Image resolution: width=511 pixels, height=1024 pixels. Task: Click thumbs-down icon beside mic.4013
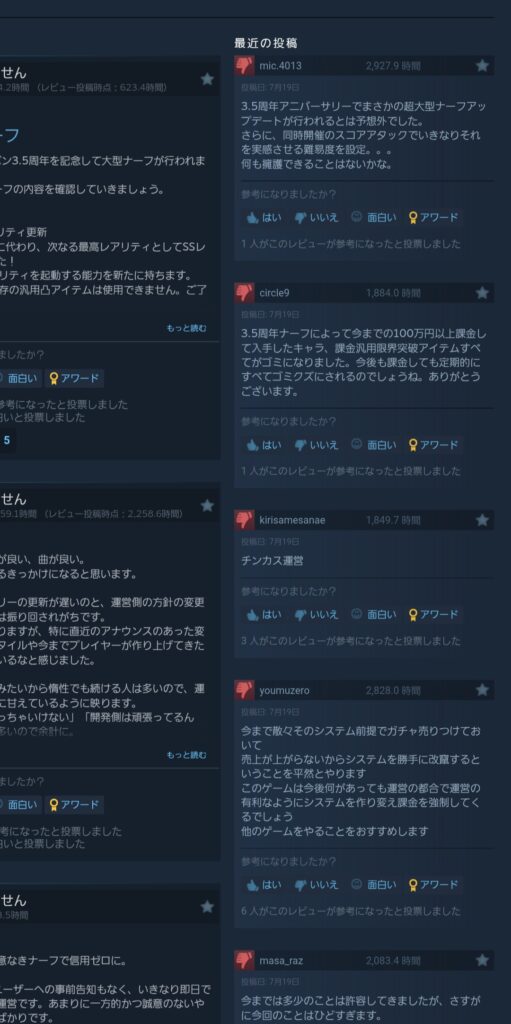click(x=244, y=65)
